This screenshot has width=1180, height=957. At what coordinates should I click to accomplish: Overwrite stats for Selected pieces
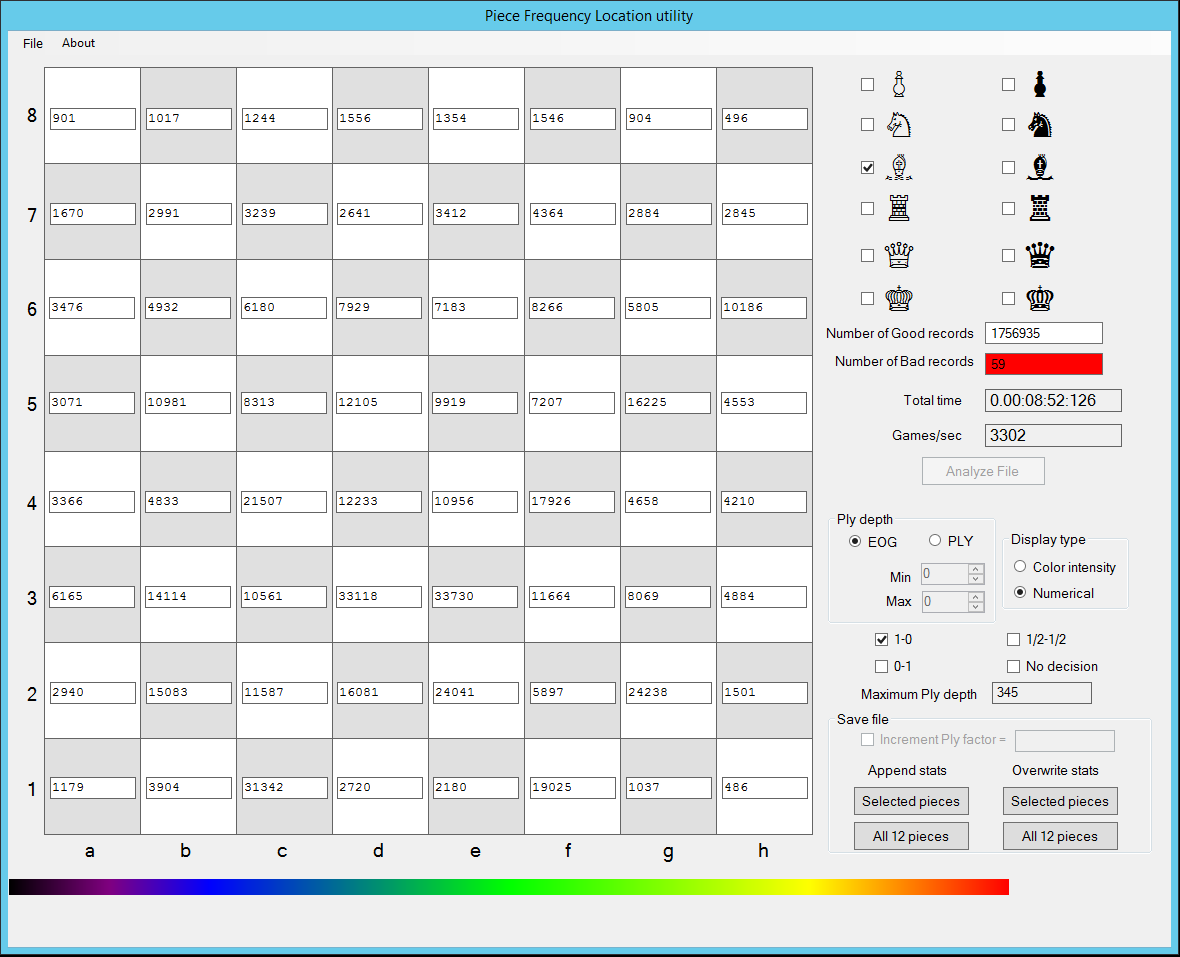click(x=1060, y=801)
